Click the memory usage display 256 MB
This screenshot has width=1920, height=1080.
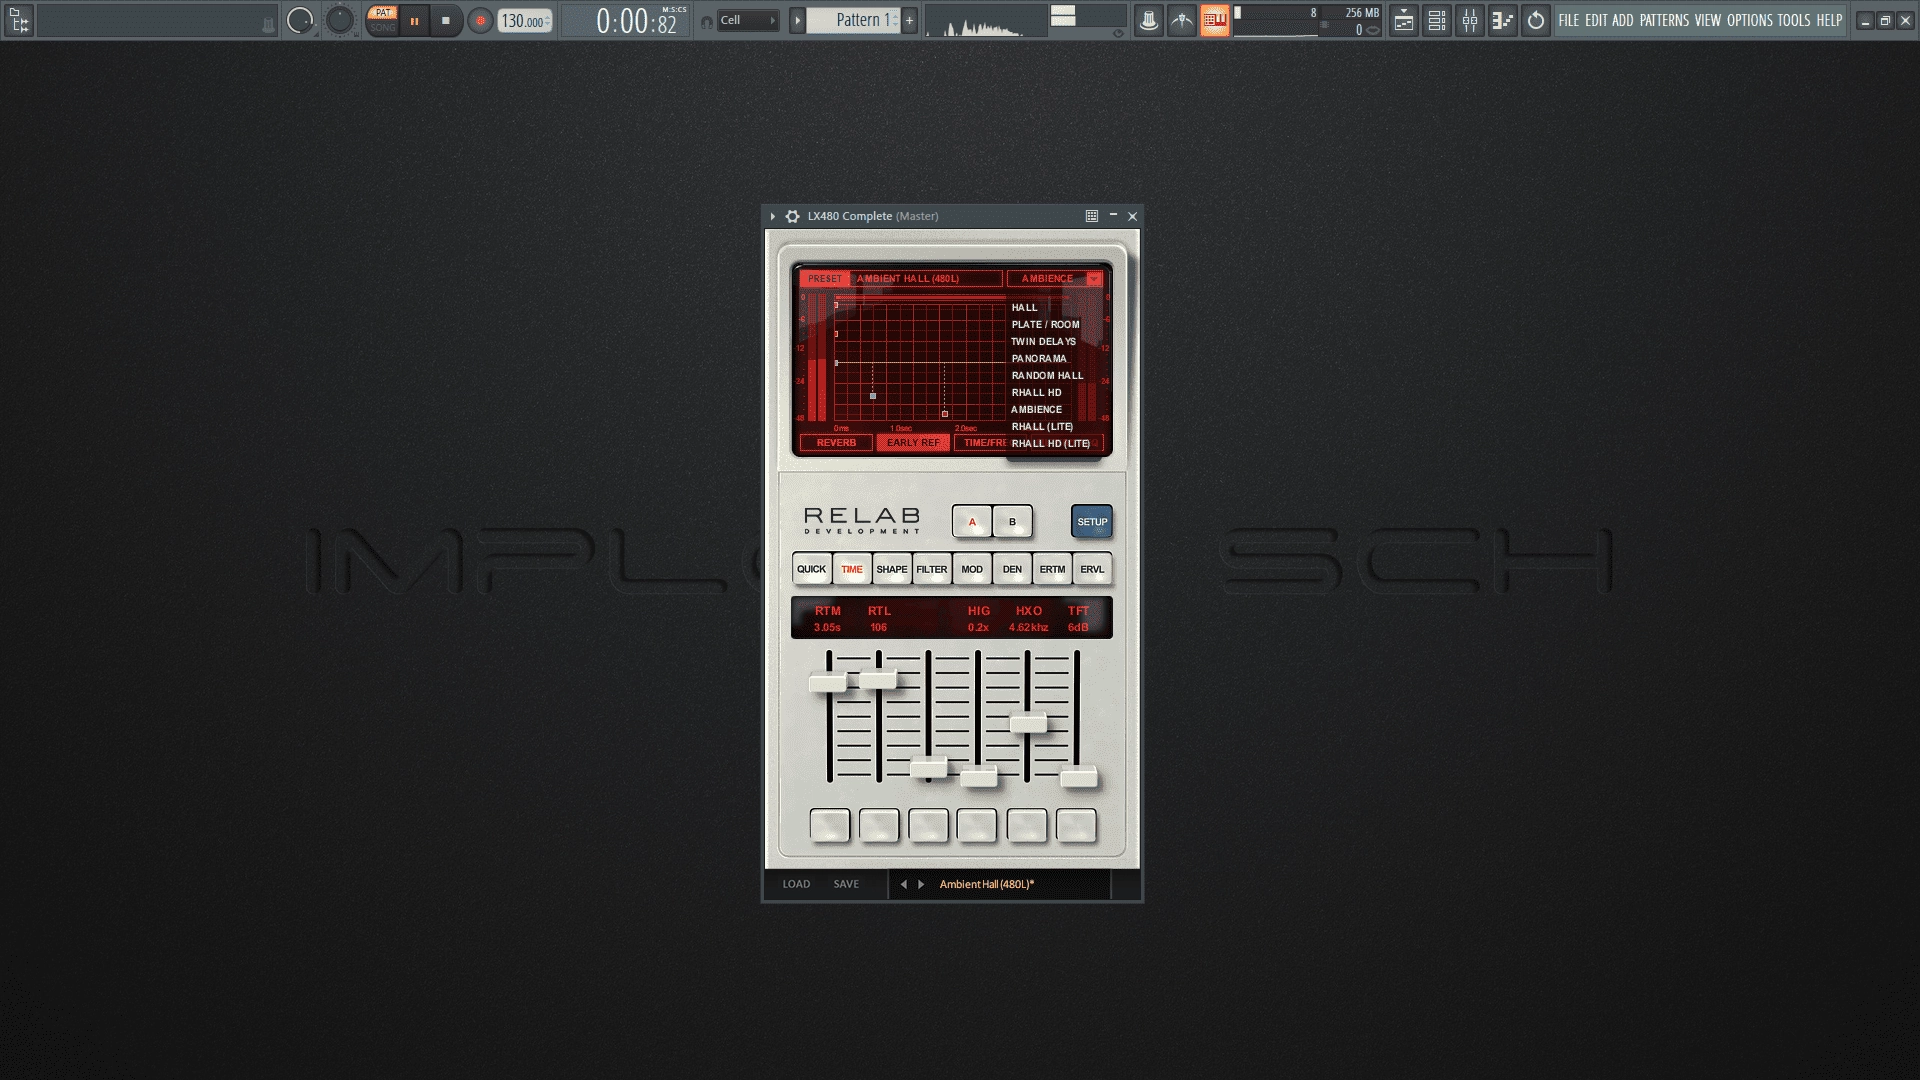pyautogui.click(x=1362, y=13)
